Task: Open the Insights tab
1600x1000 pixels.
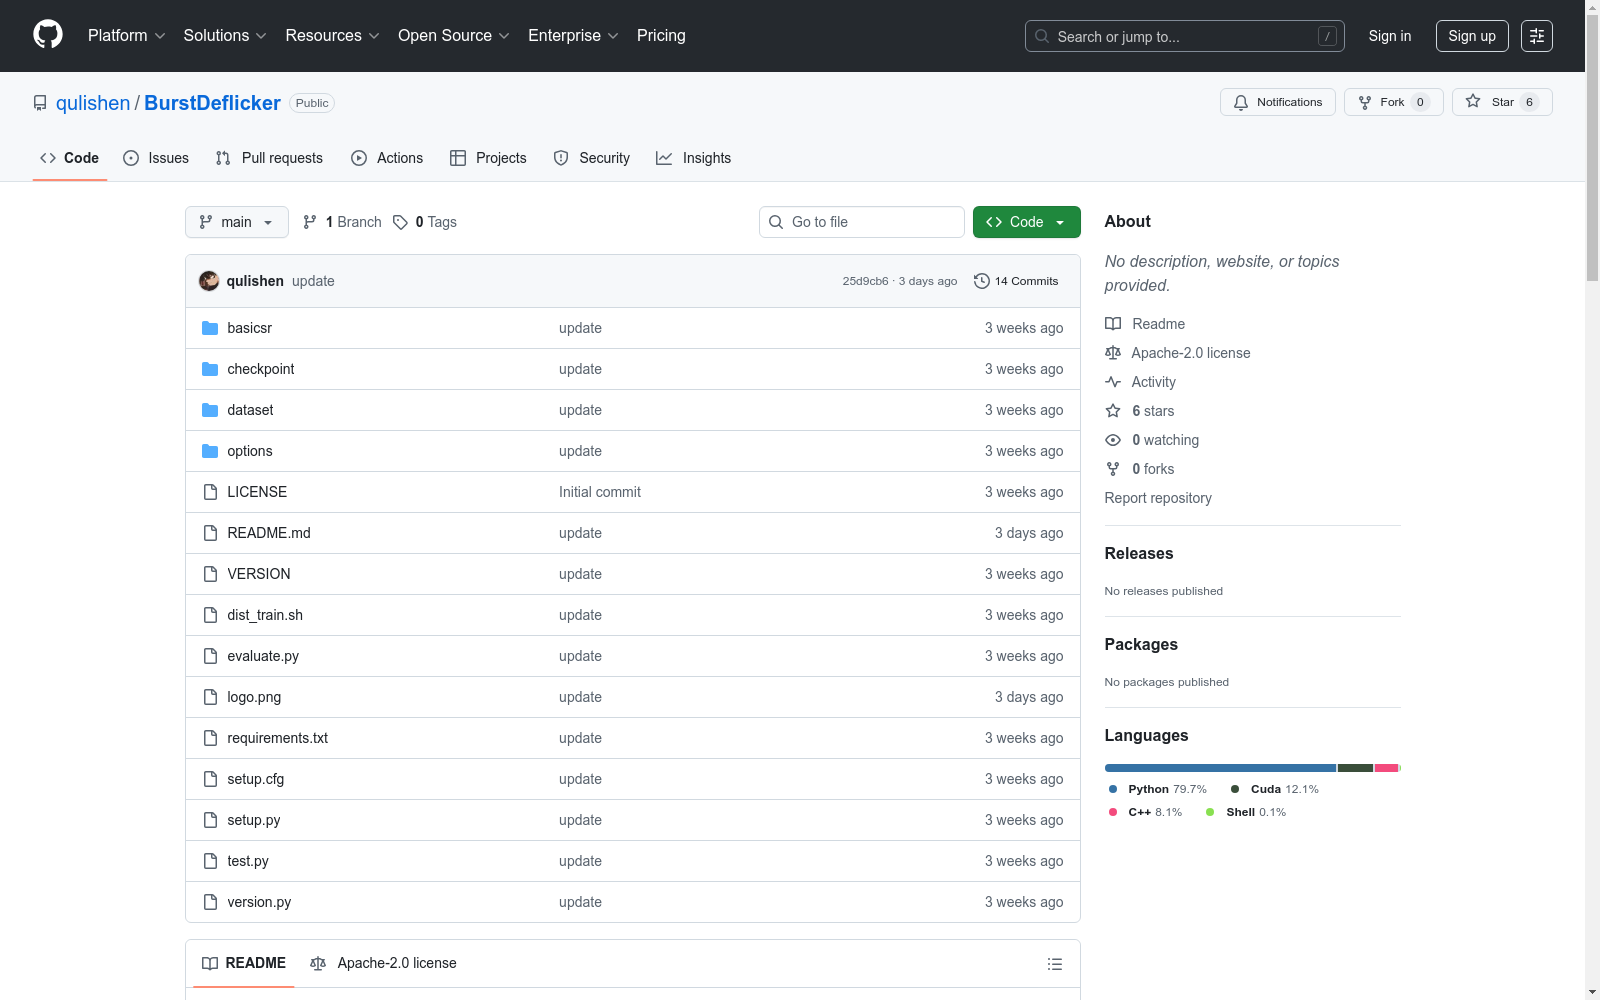Action: [x=694, y=158]
